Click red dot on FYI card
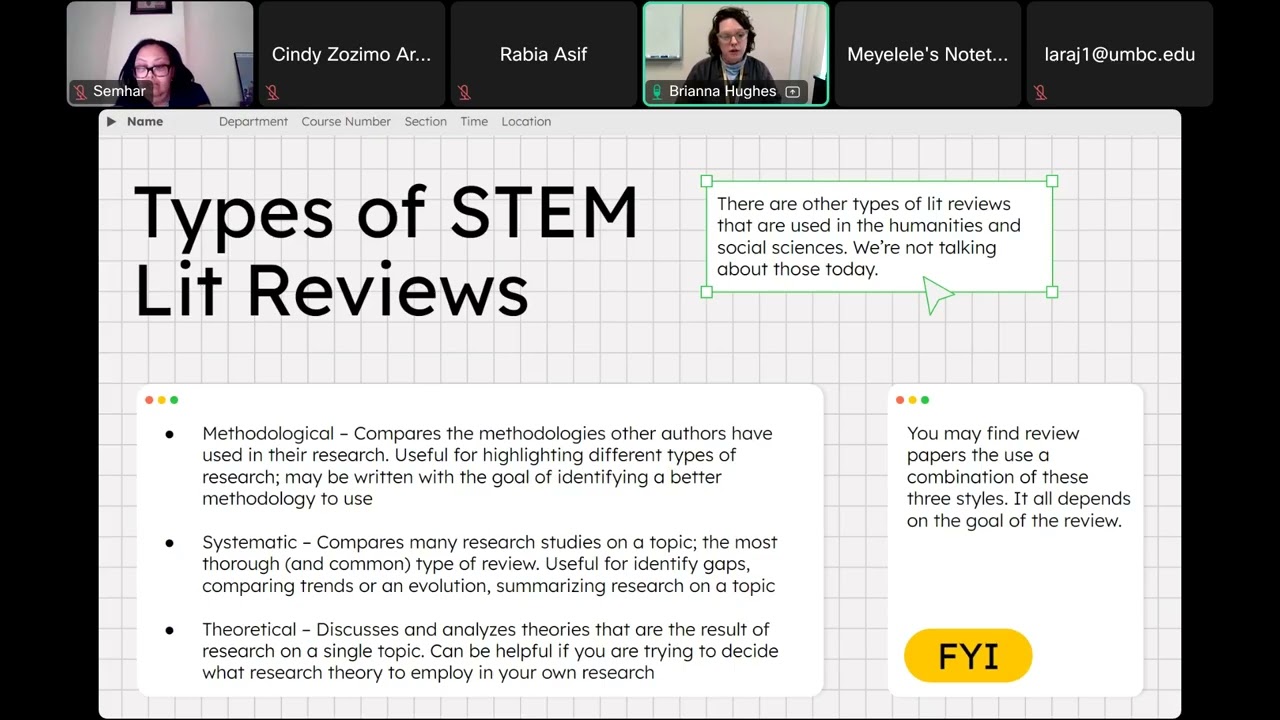 [900, 400]
